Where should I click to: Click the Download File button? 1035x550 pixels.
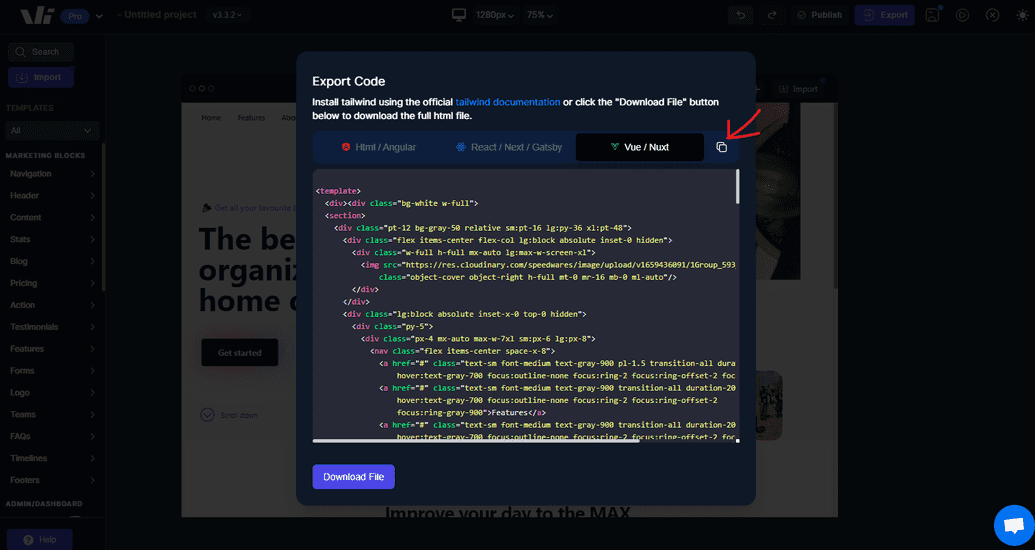pos(353,477)
